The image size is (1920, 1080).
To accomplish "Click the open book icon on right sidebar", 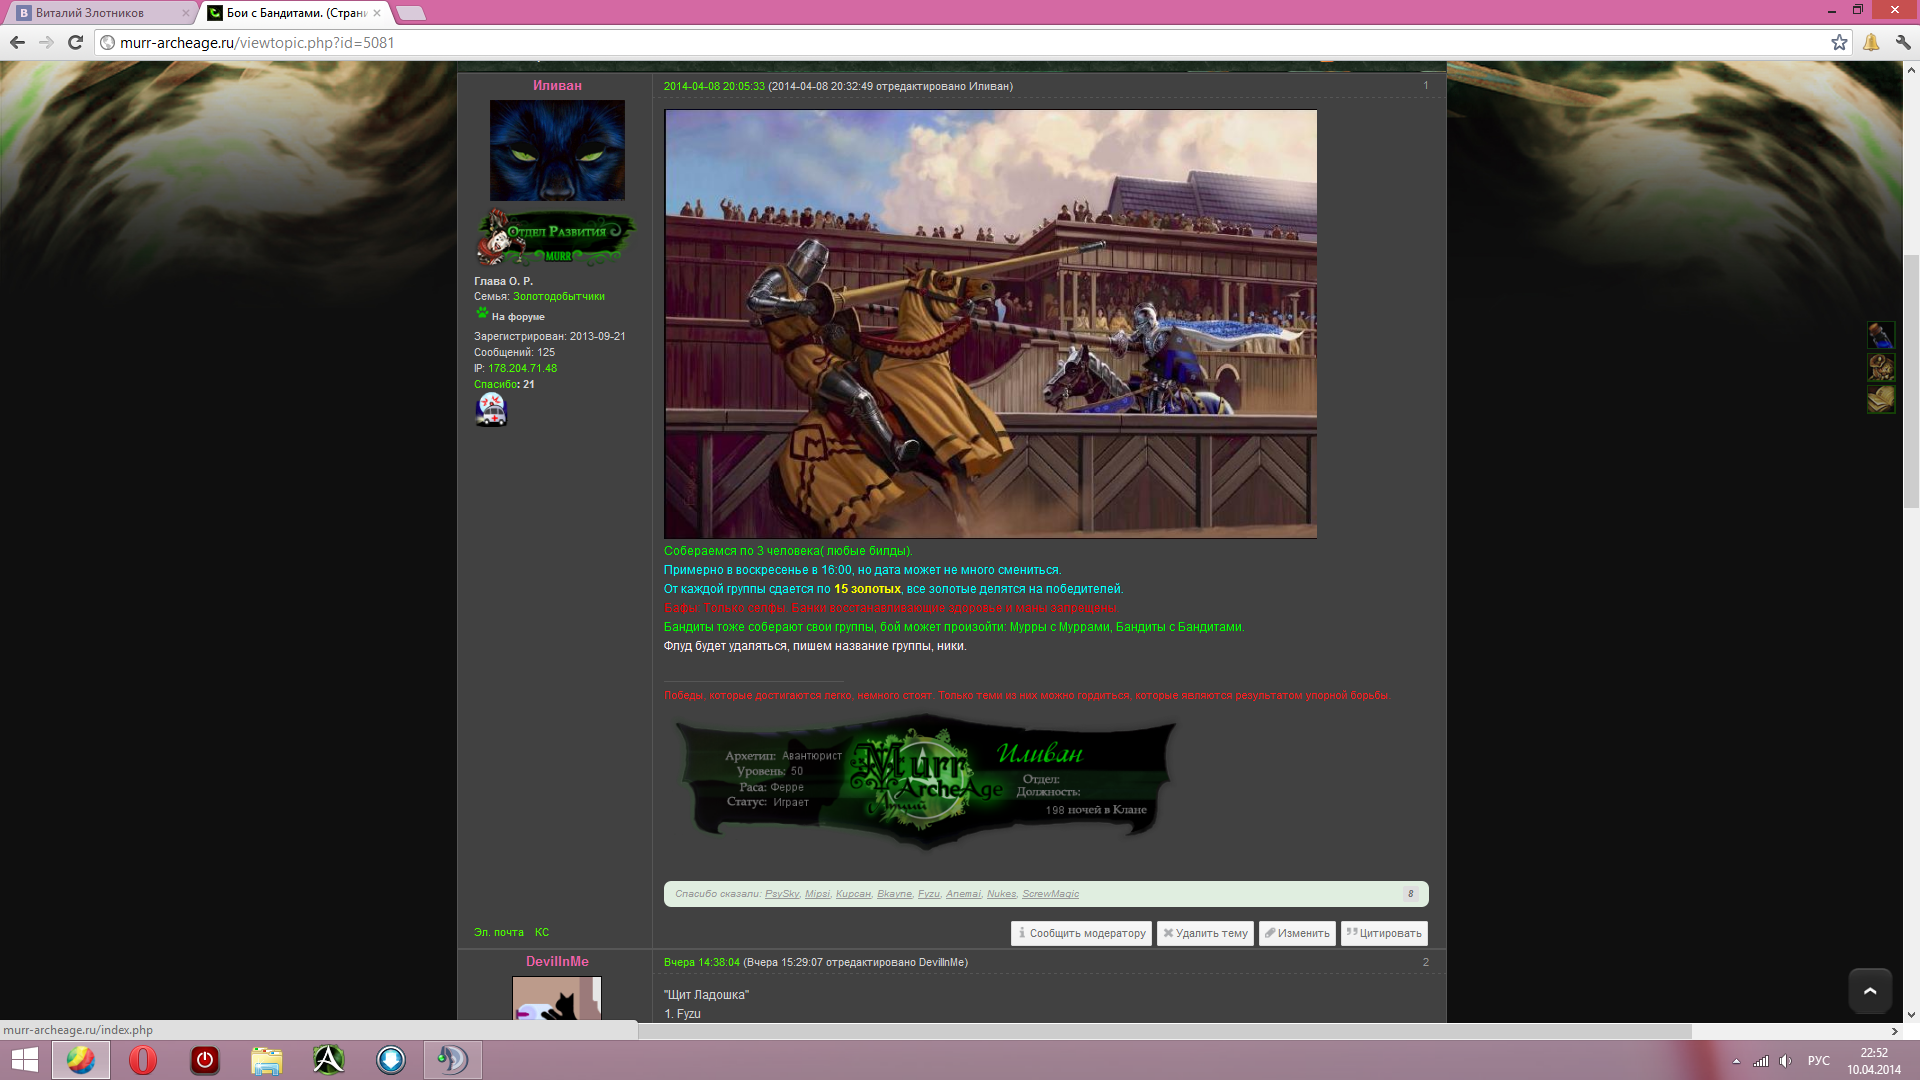I will [1880, 400].
